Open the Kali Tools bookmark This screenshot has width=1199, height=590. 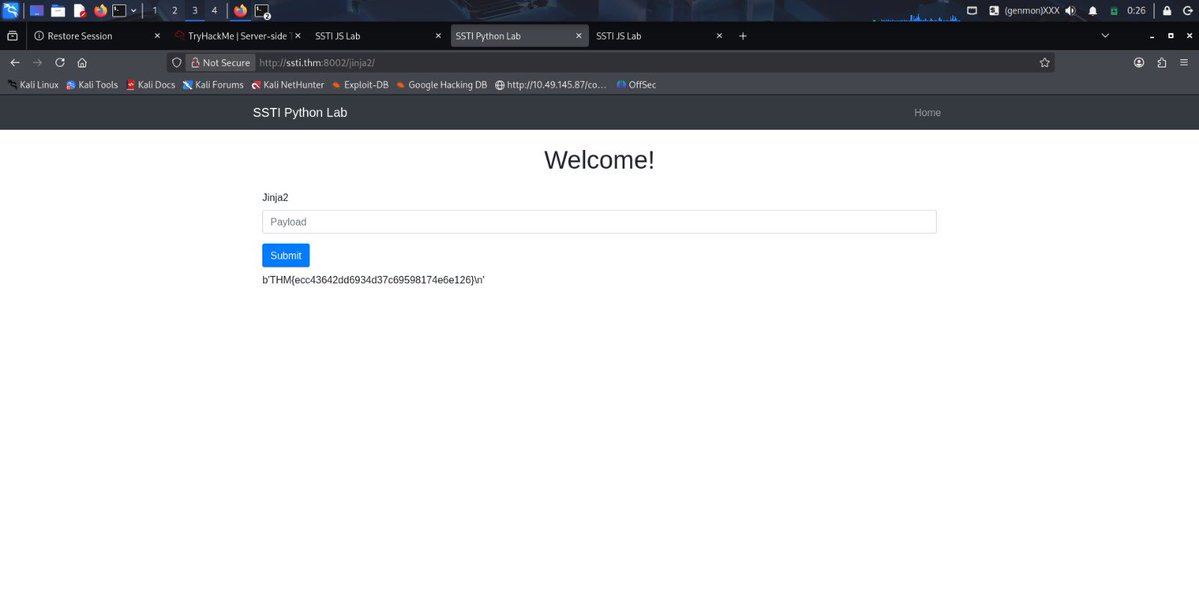click(x=92, y=85)
